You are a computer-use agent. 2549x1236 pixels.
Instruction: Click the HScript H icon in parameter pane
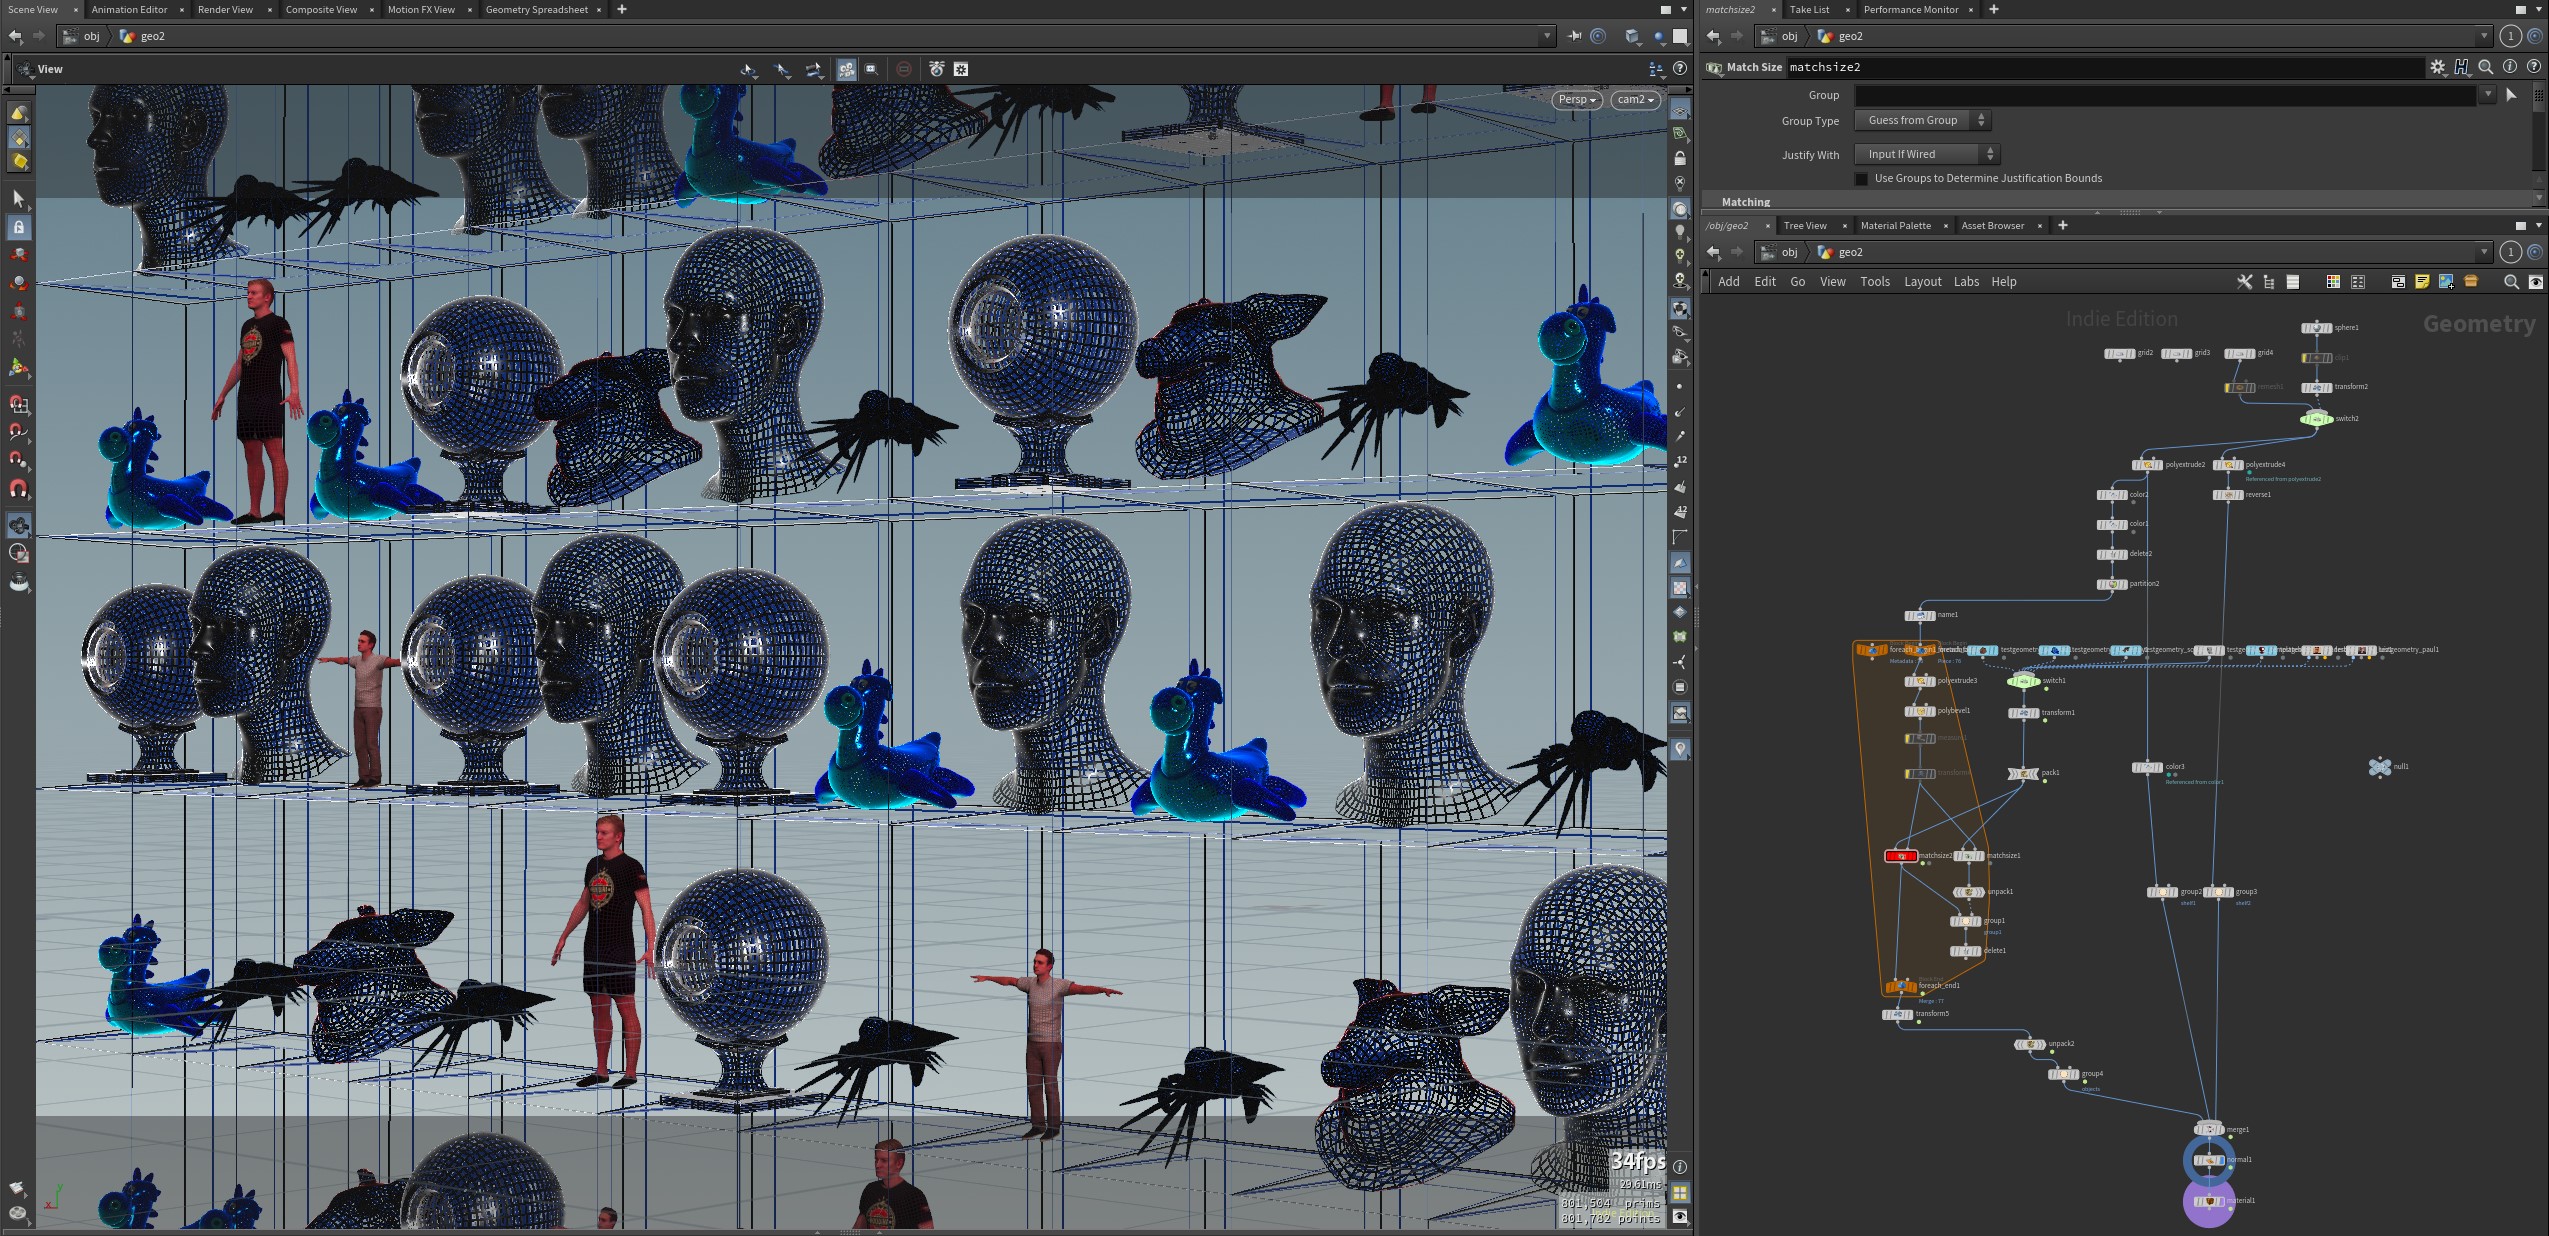[2462, 67]
